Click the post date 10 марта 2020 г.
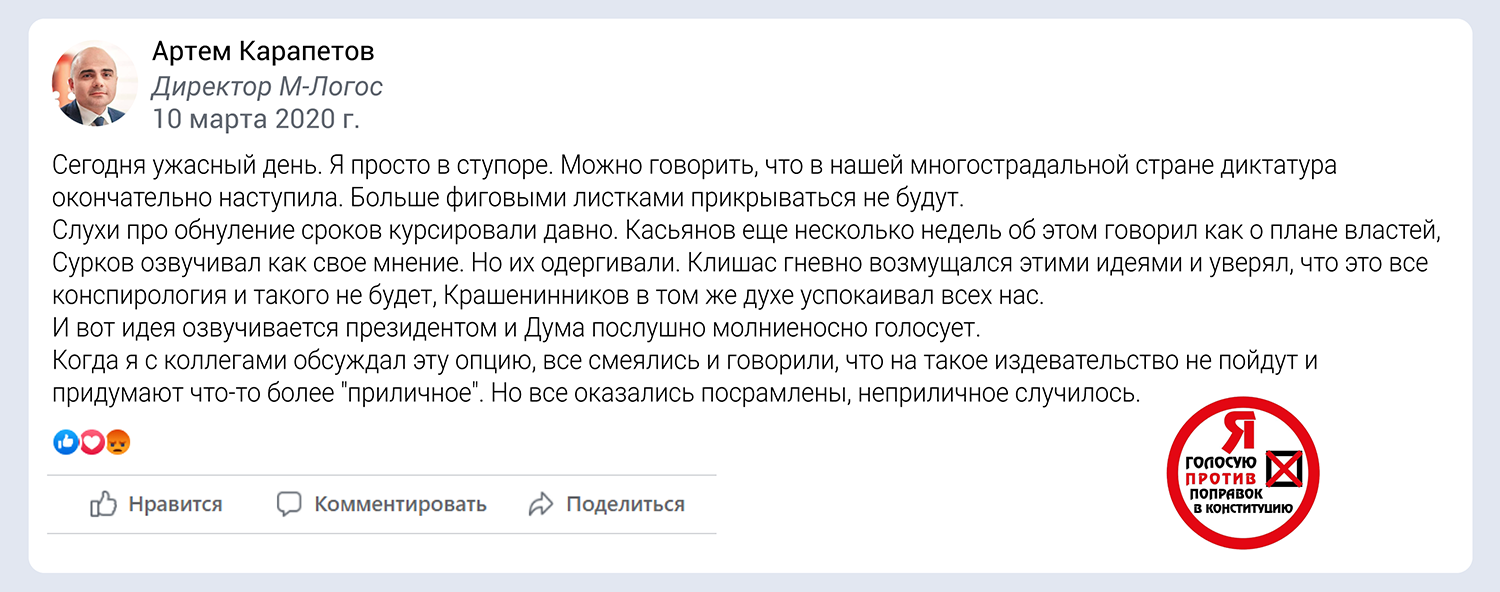 pyautogui.click(x=255, y=120)
